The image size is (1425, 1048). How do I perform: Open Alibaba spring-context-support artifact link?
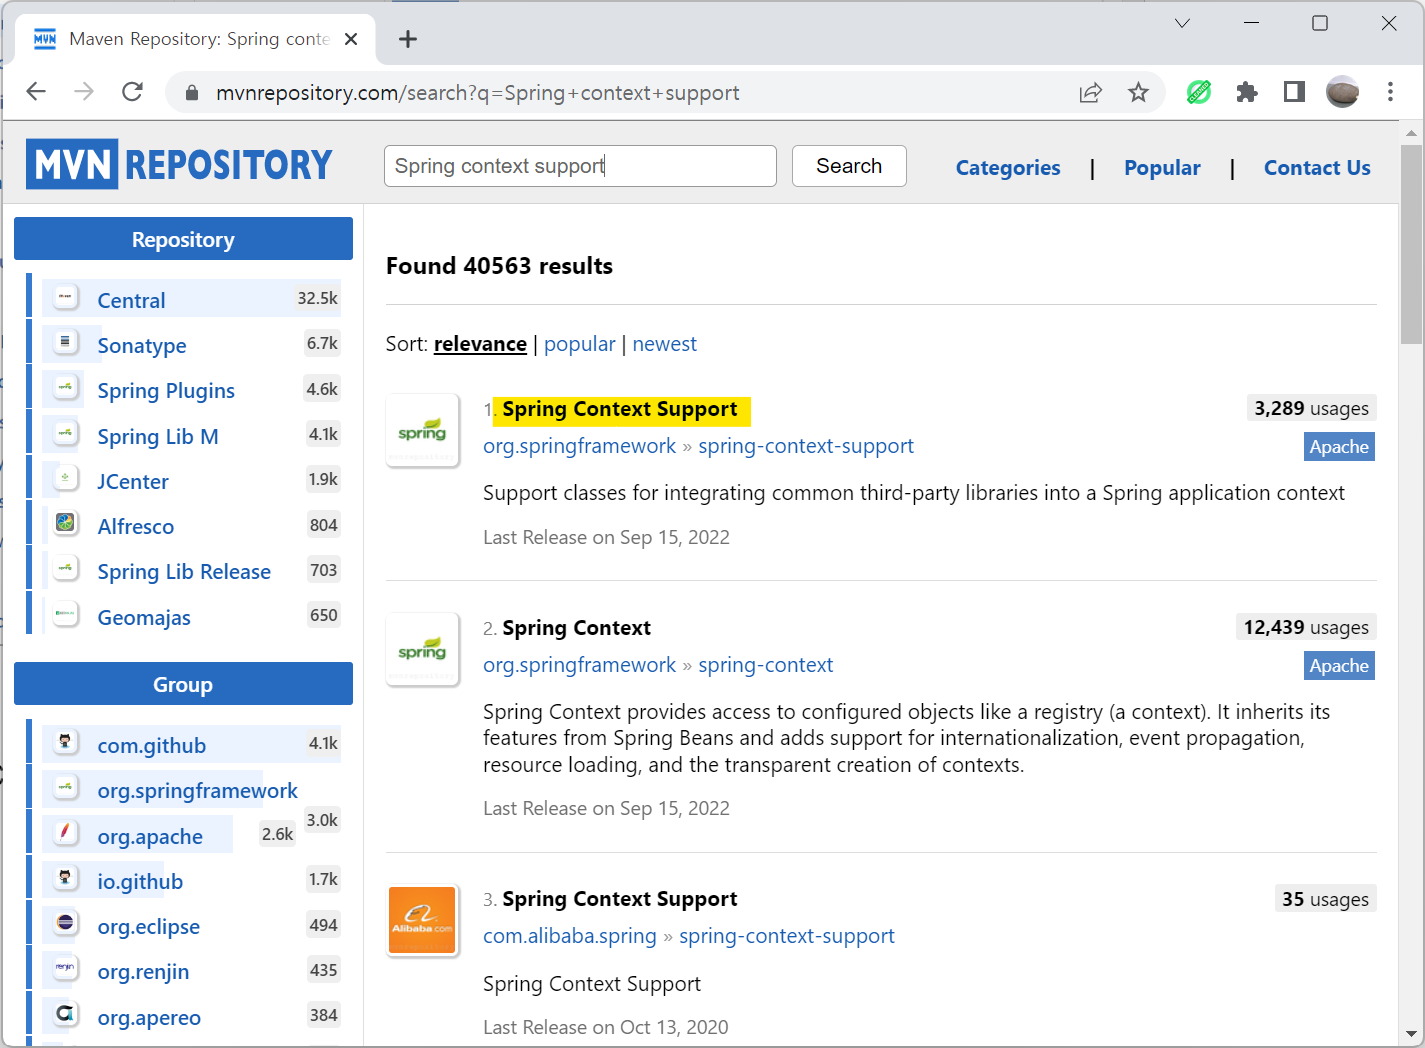pyautogui.click(x=787, y=936)
